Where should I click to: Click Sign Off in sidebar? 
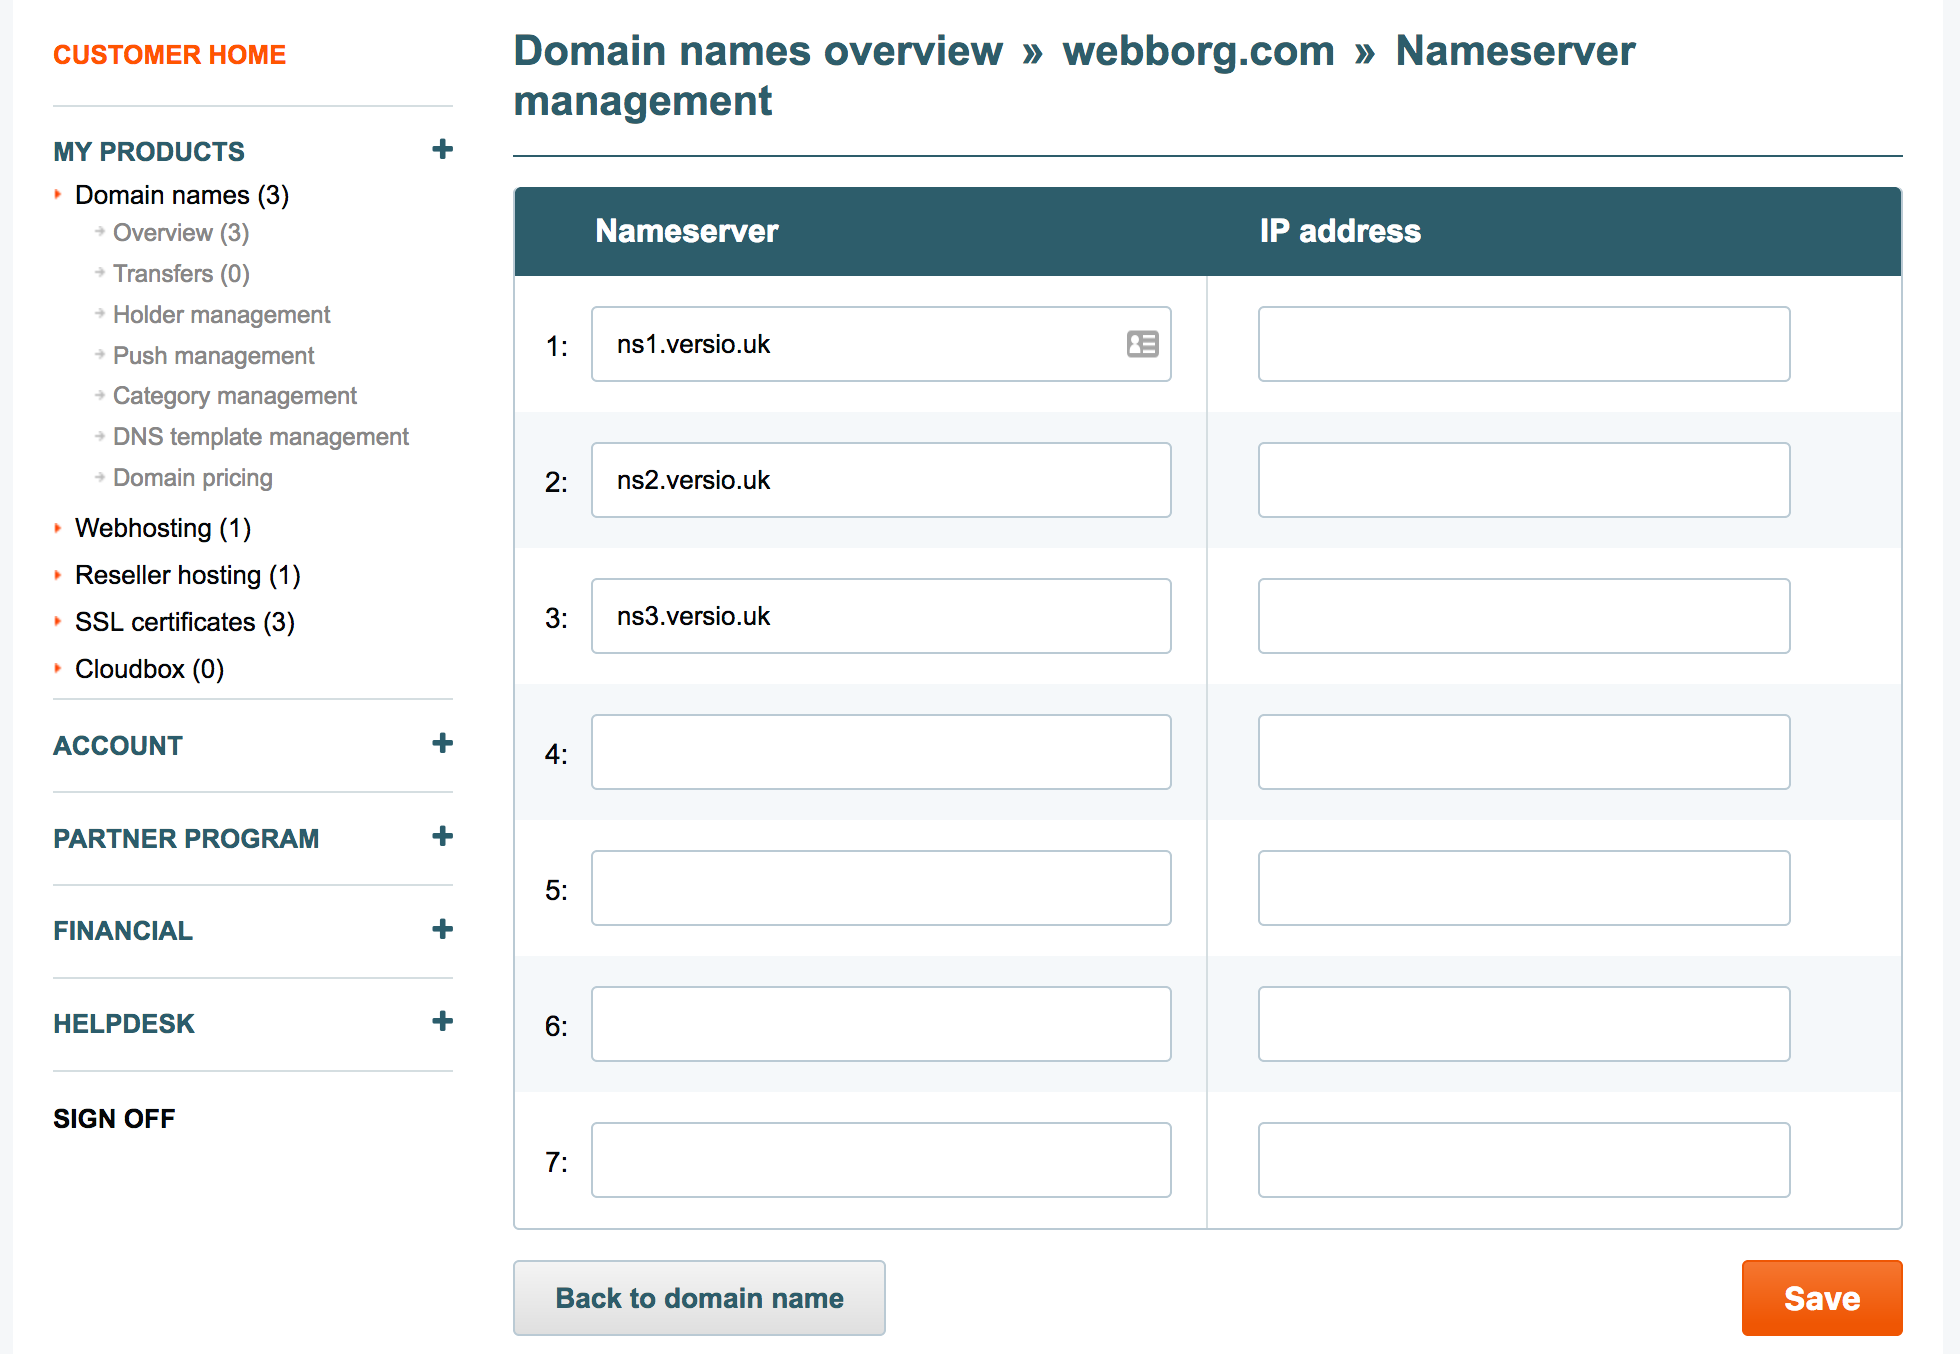tap(114, 1119)
